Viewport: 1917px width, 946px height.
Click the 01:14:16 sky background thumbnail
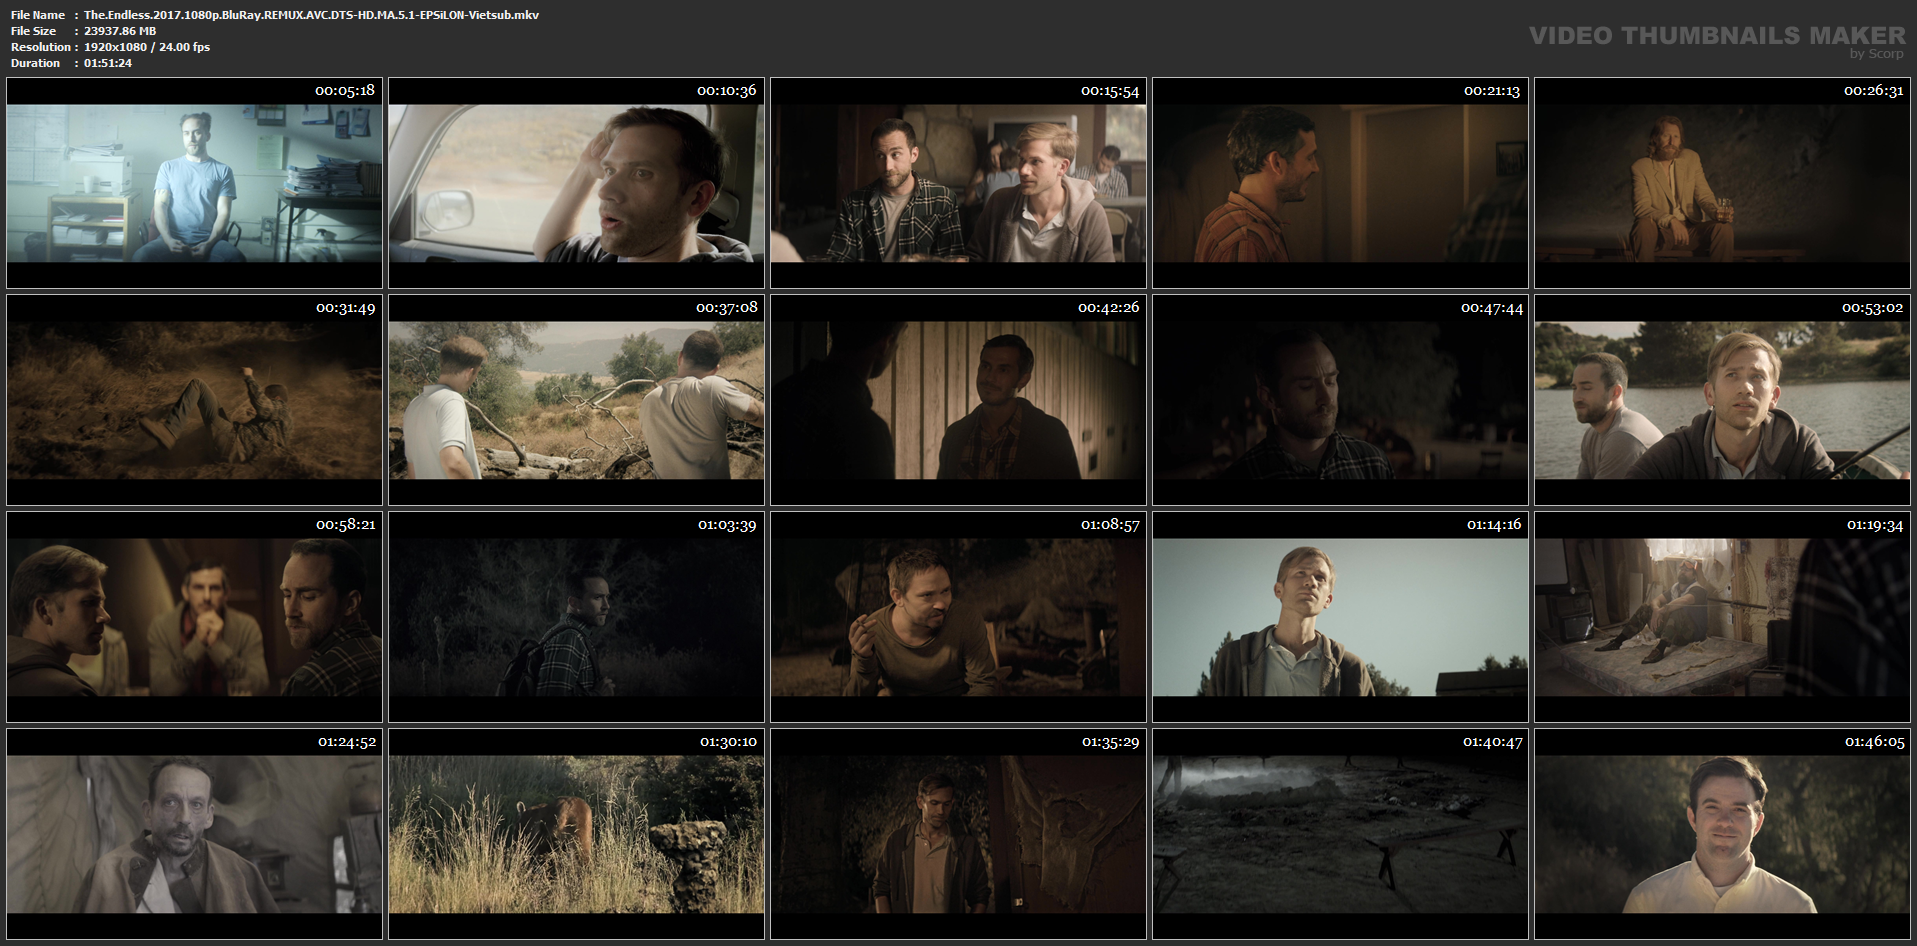click(x=1340, y=617)
